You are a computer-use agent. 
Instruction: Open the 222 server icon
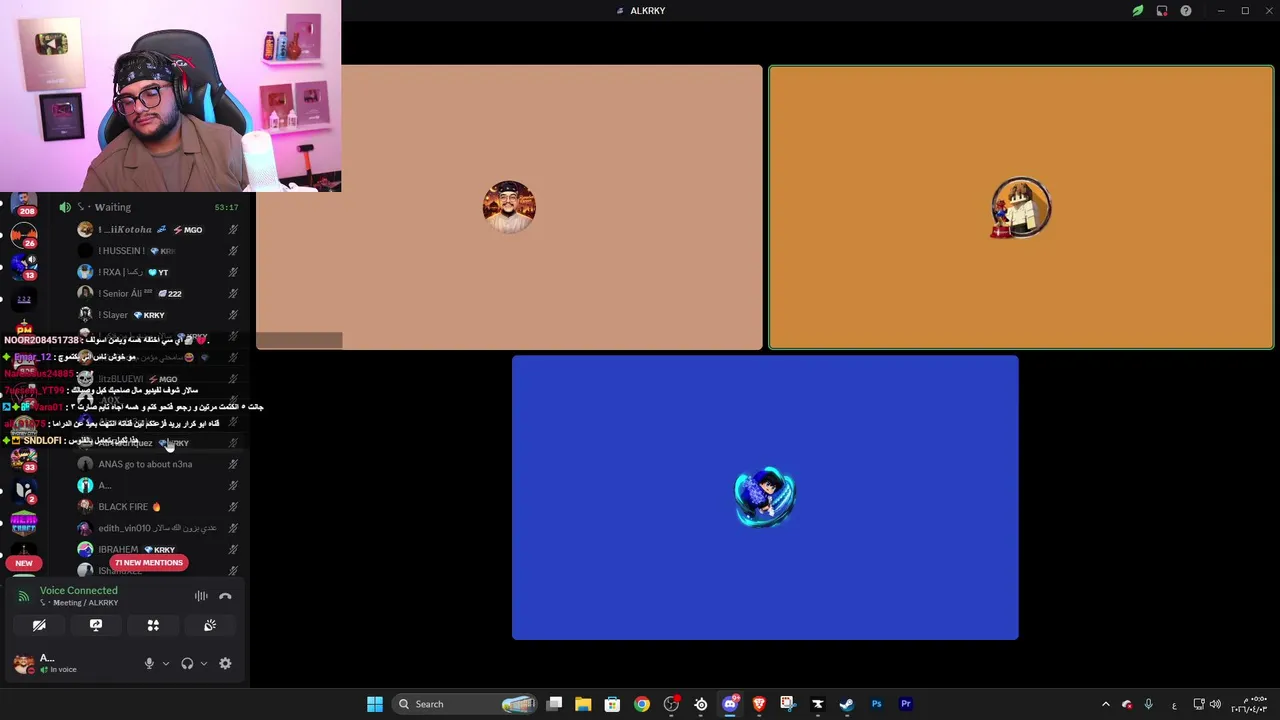[24, 299]
